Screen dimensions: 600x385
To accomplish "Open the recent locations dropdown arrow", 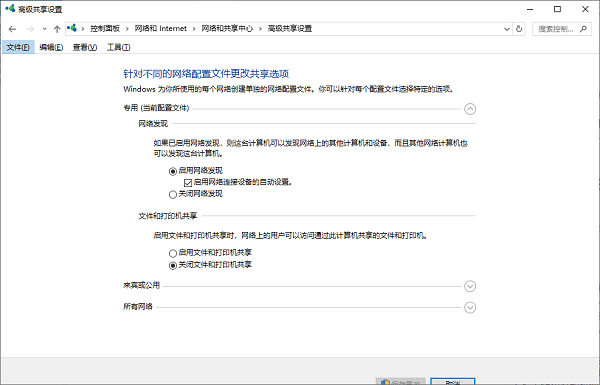I will 44,29.
